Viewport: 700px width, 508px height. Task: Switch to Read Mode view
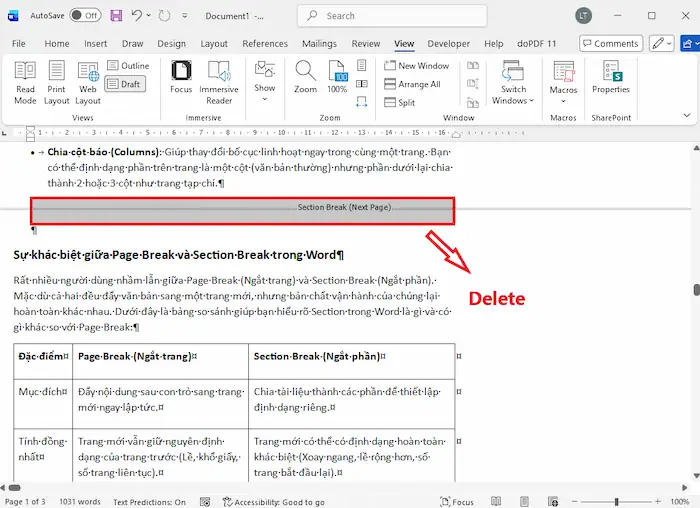(25, 81)
